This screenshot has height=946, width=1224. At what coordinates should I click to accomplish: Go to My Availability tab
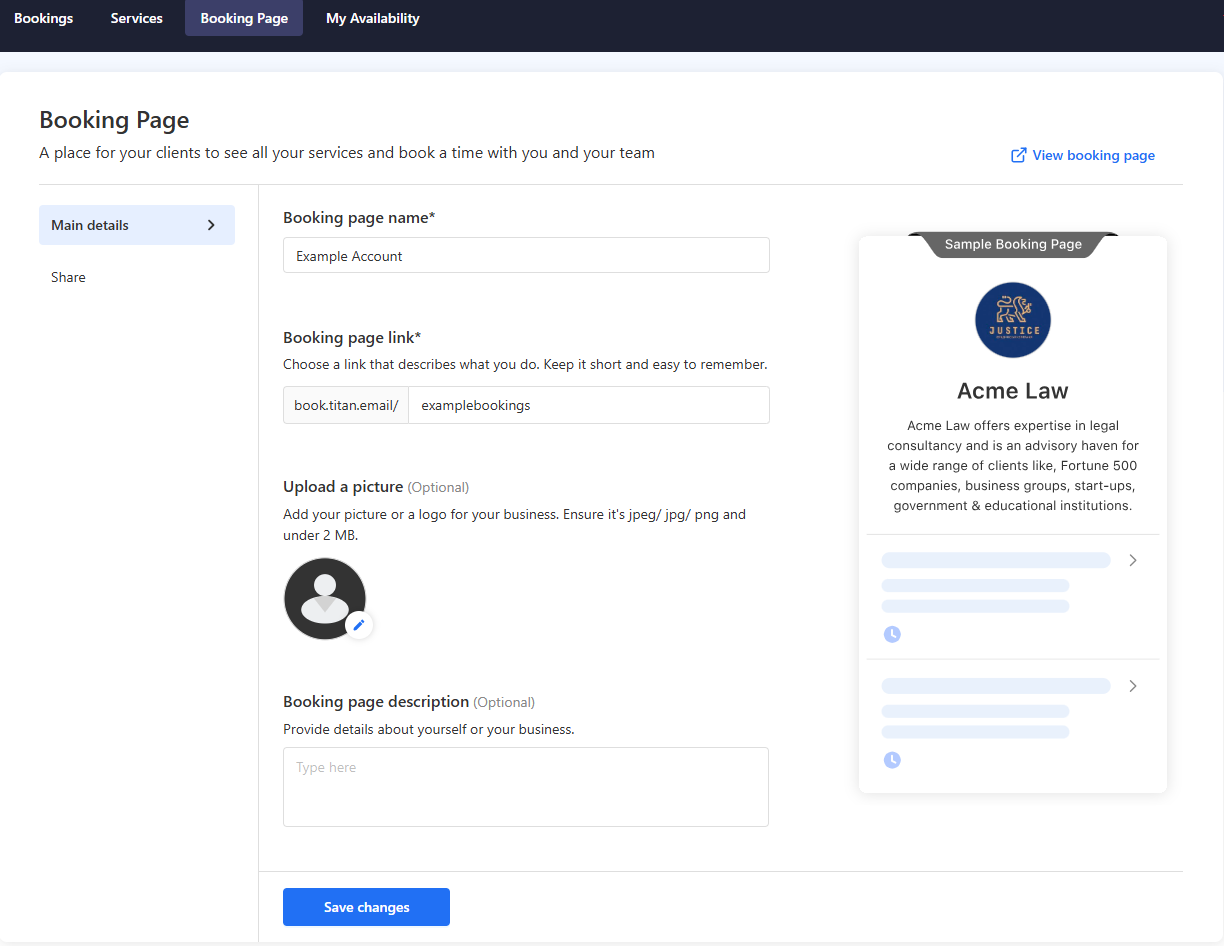[373, 18]
